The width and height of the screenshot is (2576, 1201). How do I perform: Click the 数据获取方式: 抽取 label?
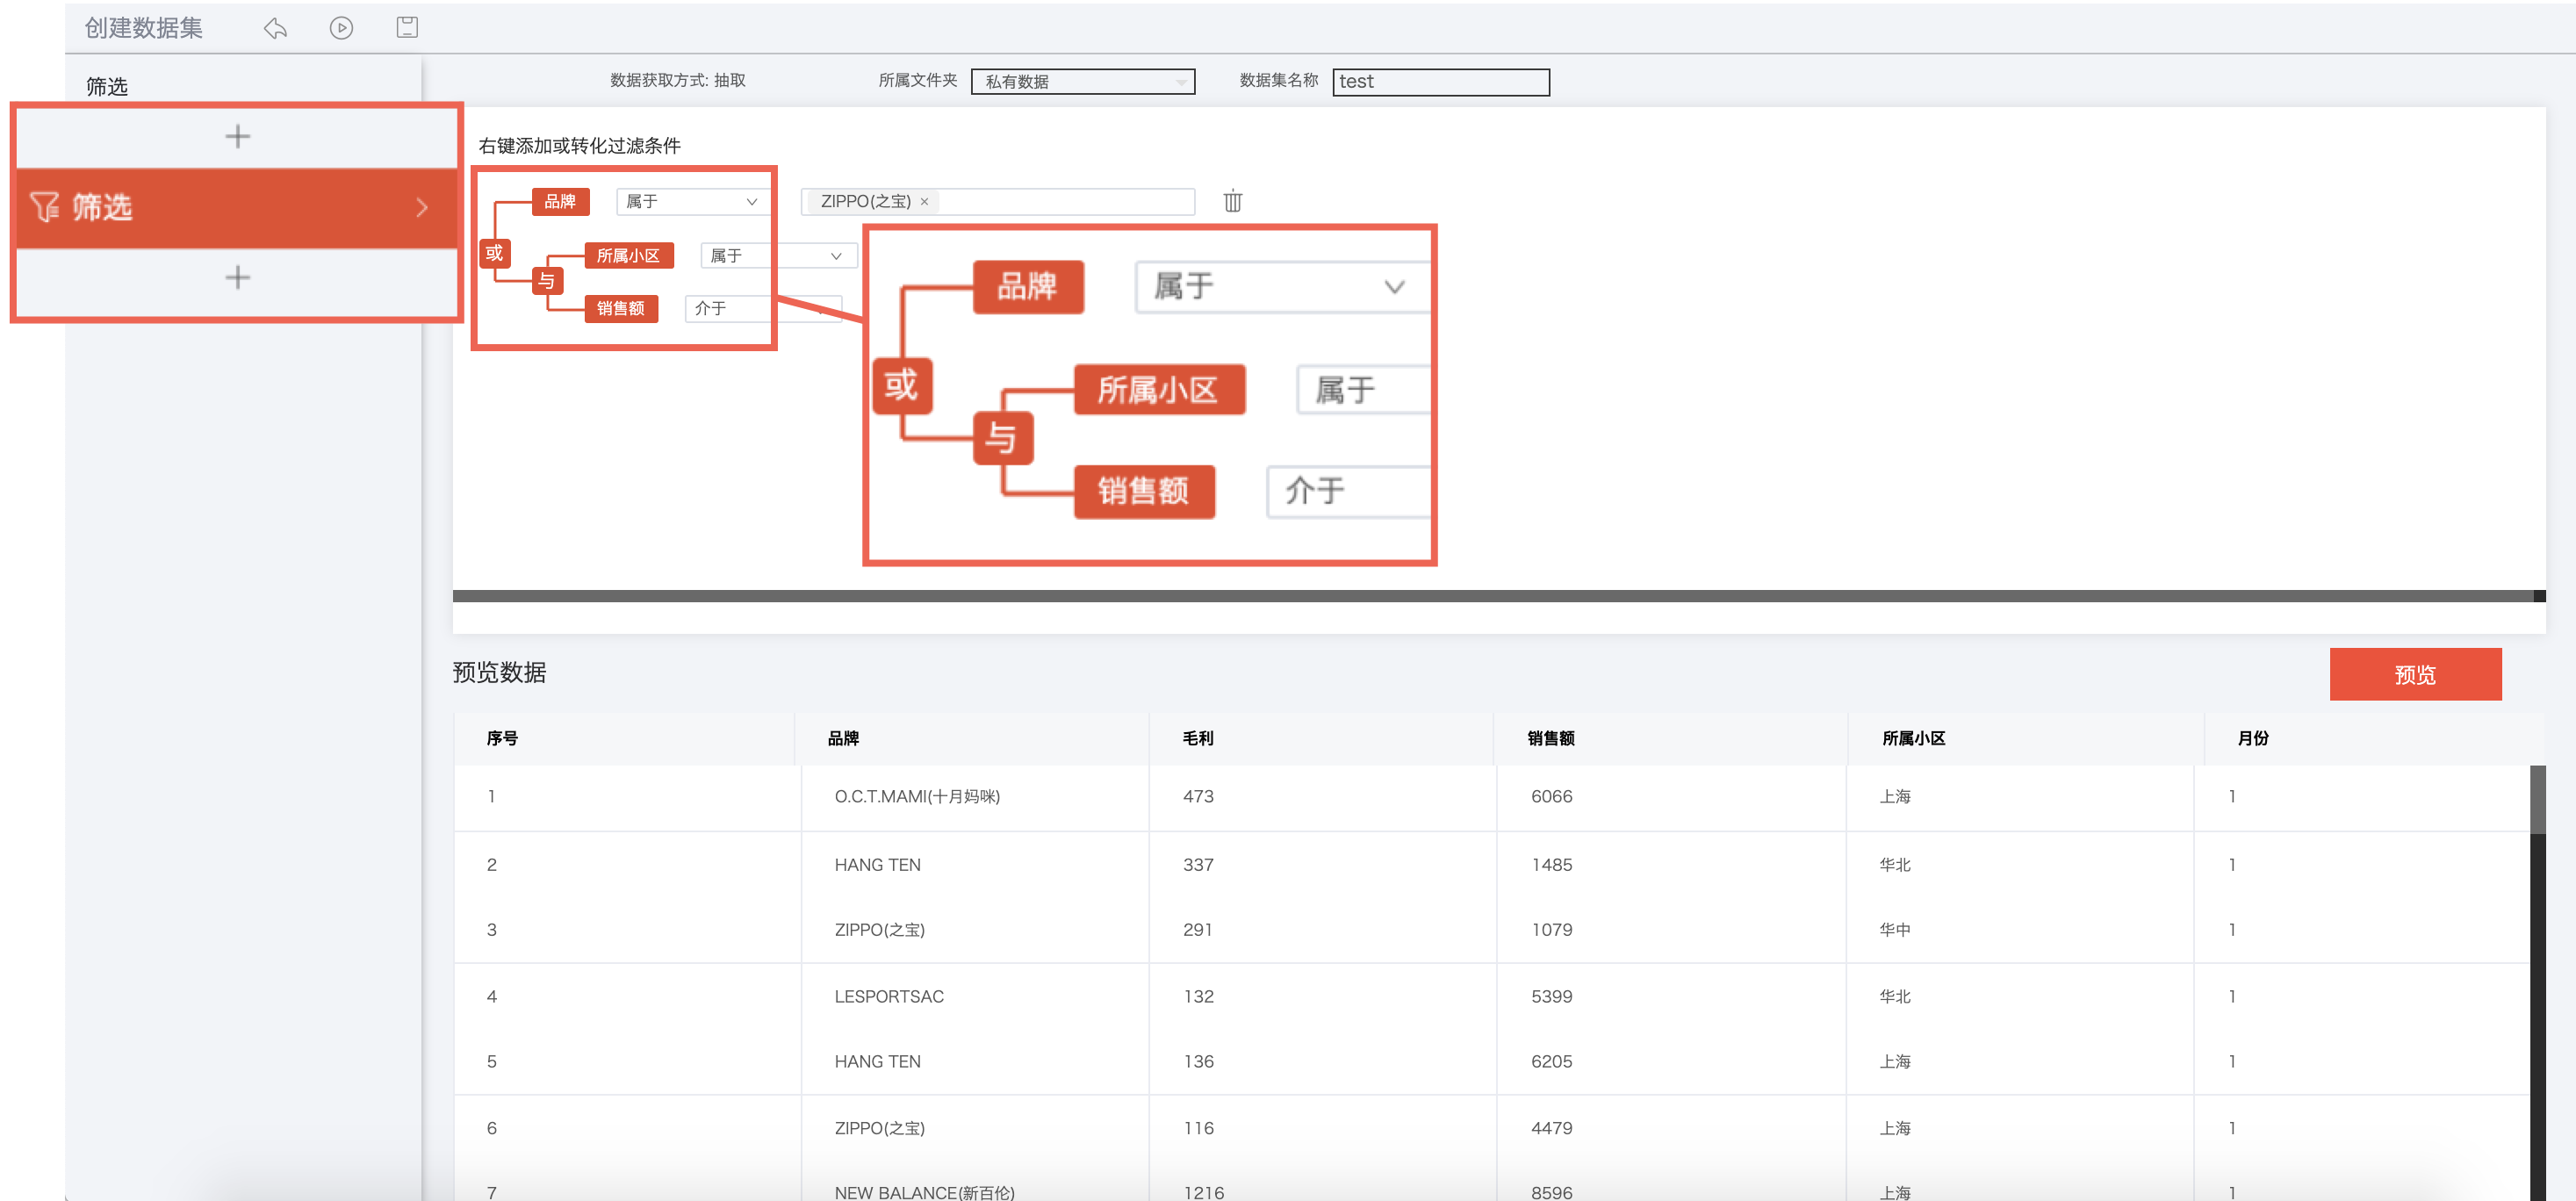677,80
